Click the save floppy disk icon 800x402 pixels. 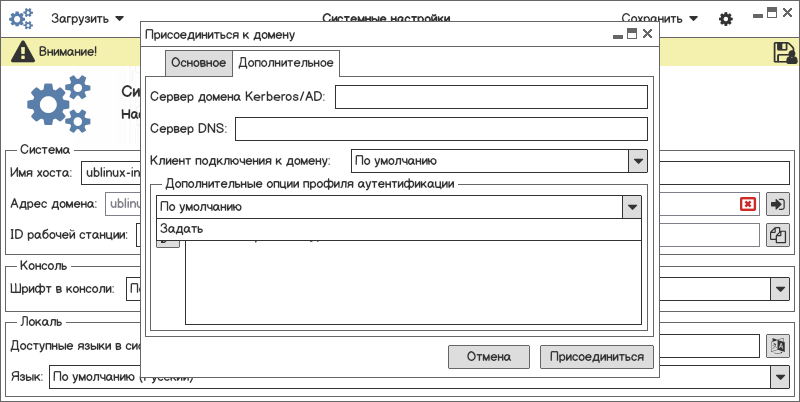point(783,53)
